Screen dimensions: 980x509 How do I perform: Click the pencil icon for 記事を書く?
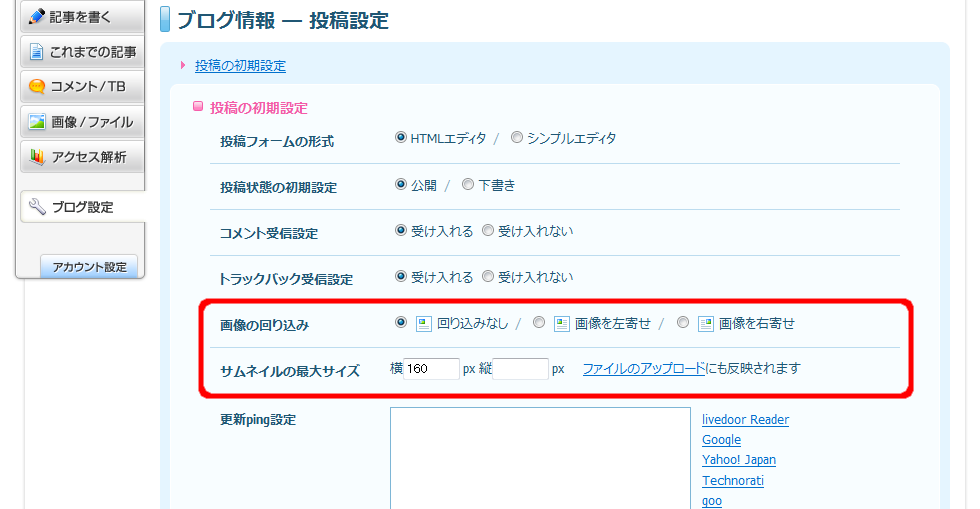[x=37, y=16]
